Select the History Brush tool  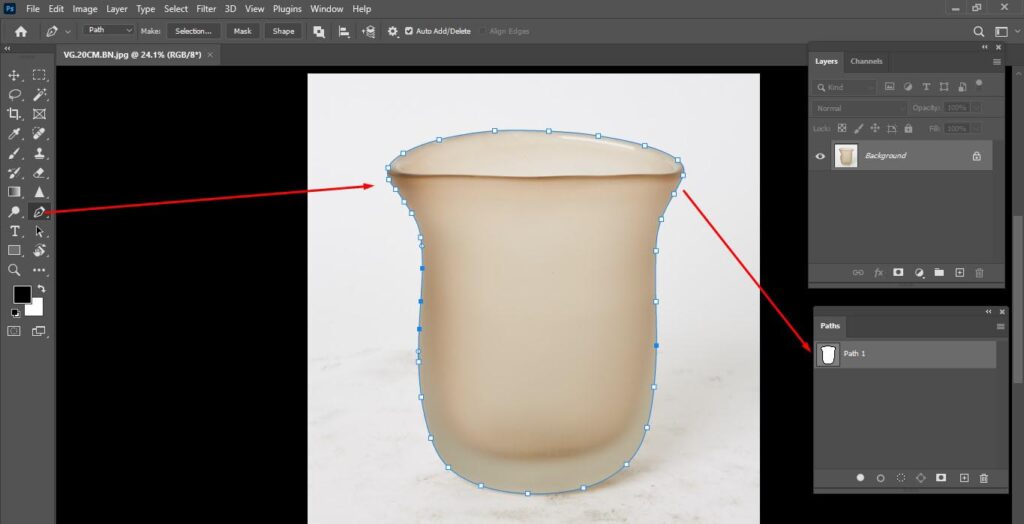click(14, 172)
